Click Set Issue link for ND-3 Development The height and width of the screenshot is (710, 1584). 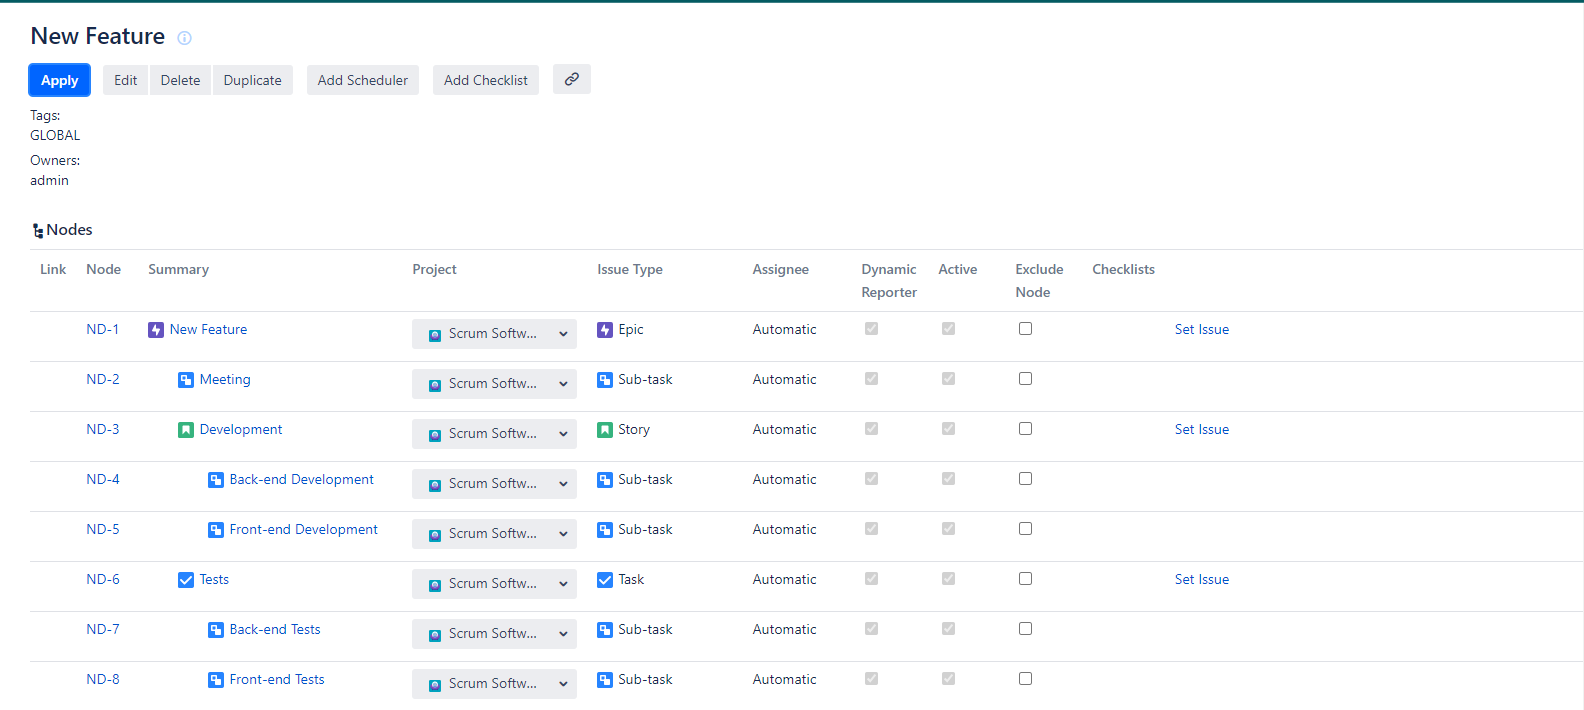point(1201,430)
